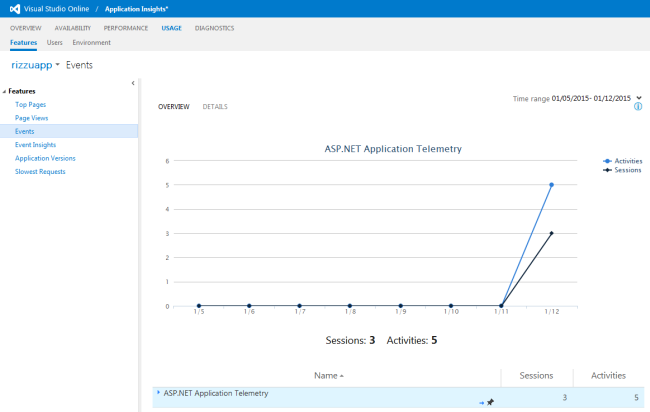Pin the ASP.NET Application Telemetry row
Screen dimensions: 650x412
pyautogui.click(x=491, y=402)
